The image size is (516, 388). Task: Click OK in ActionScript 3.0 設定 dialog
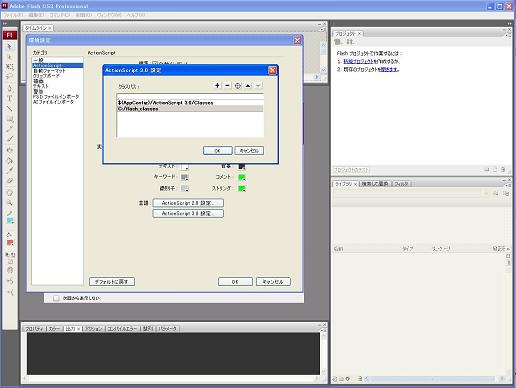pyautogui.click(x=218, y=151)
